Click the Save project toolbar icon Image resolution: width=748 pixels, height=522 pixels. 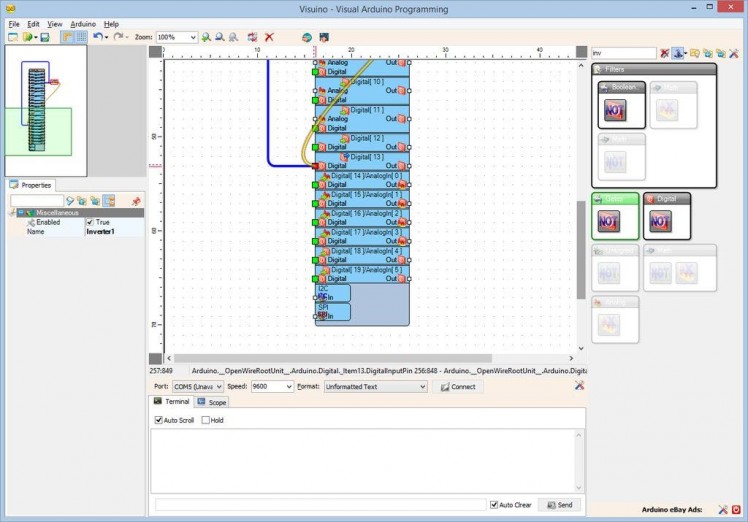pos(45,37)
